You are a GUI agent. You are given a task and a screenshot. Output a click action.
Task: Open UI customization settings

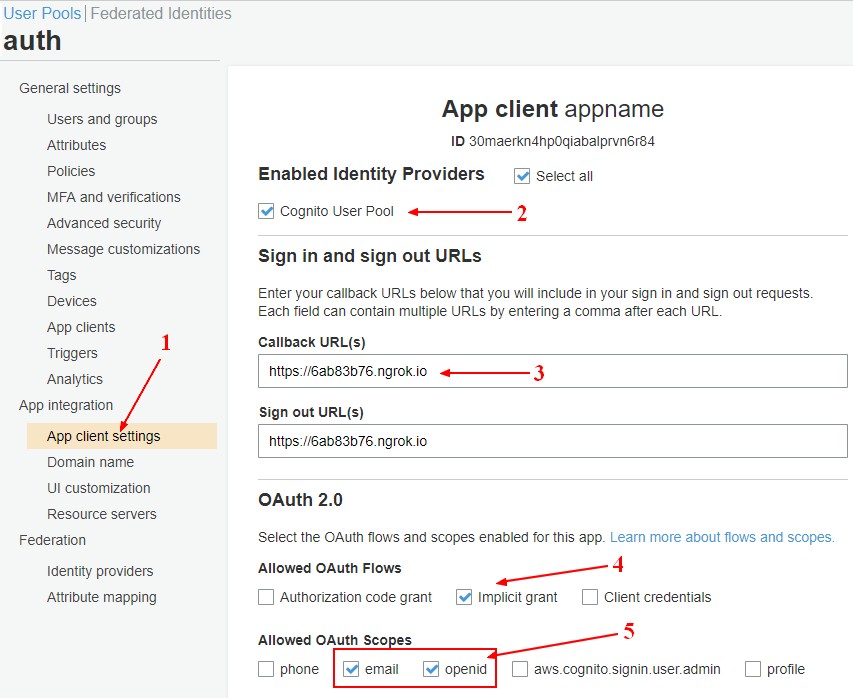(97, 488)
